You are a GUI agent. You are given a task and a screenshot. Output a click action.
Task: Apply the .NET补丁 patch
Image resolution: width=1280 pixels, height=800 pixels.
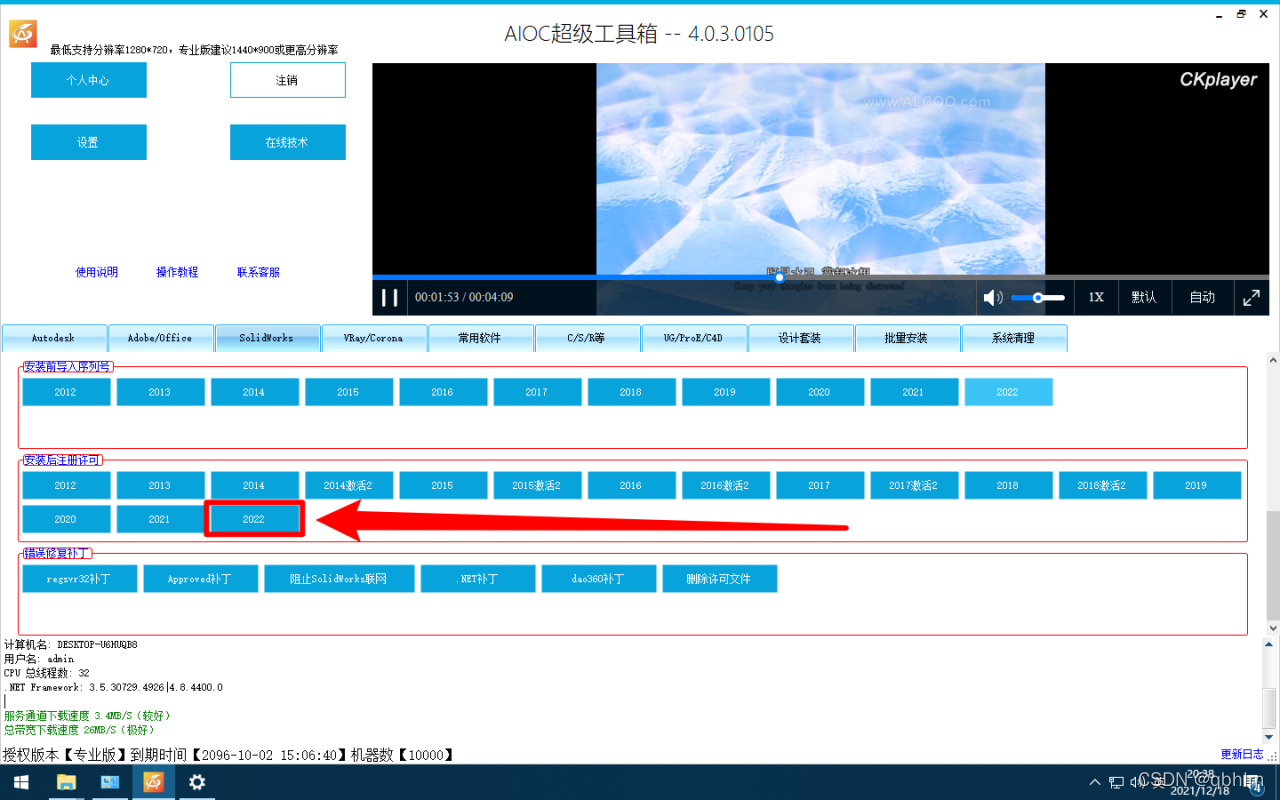pyautogui.click(x=478, y=579)
